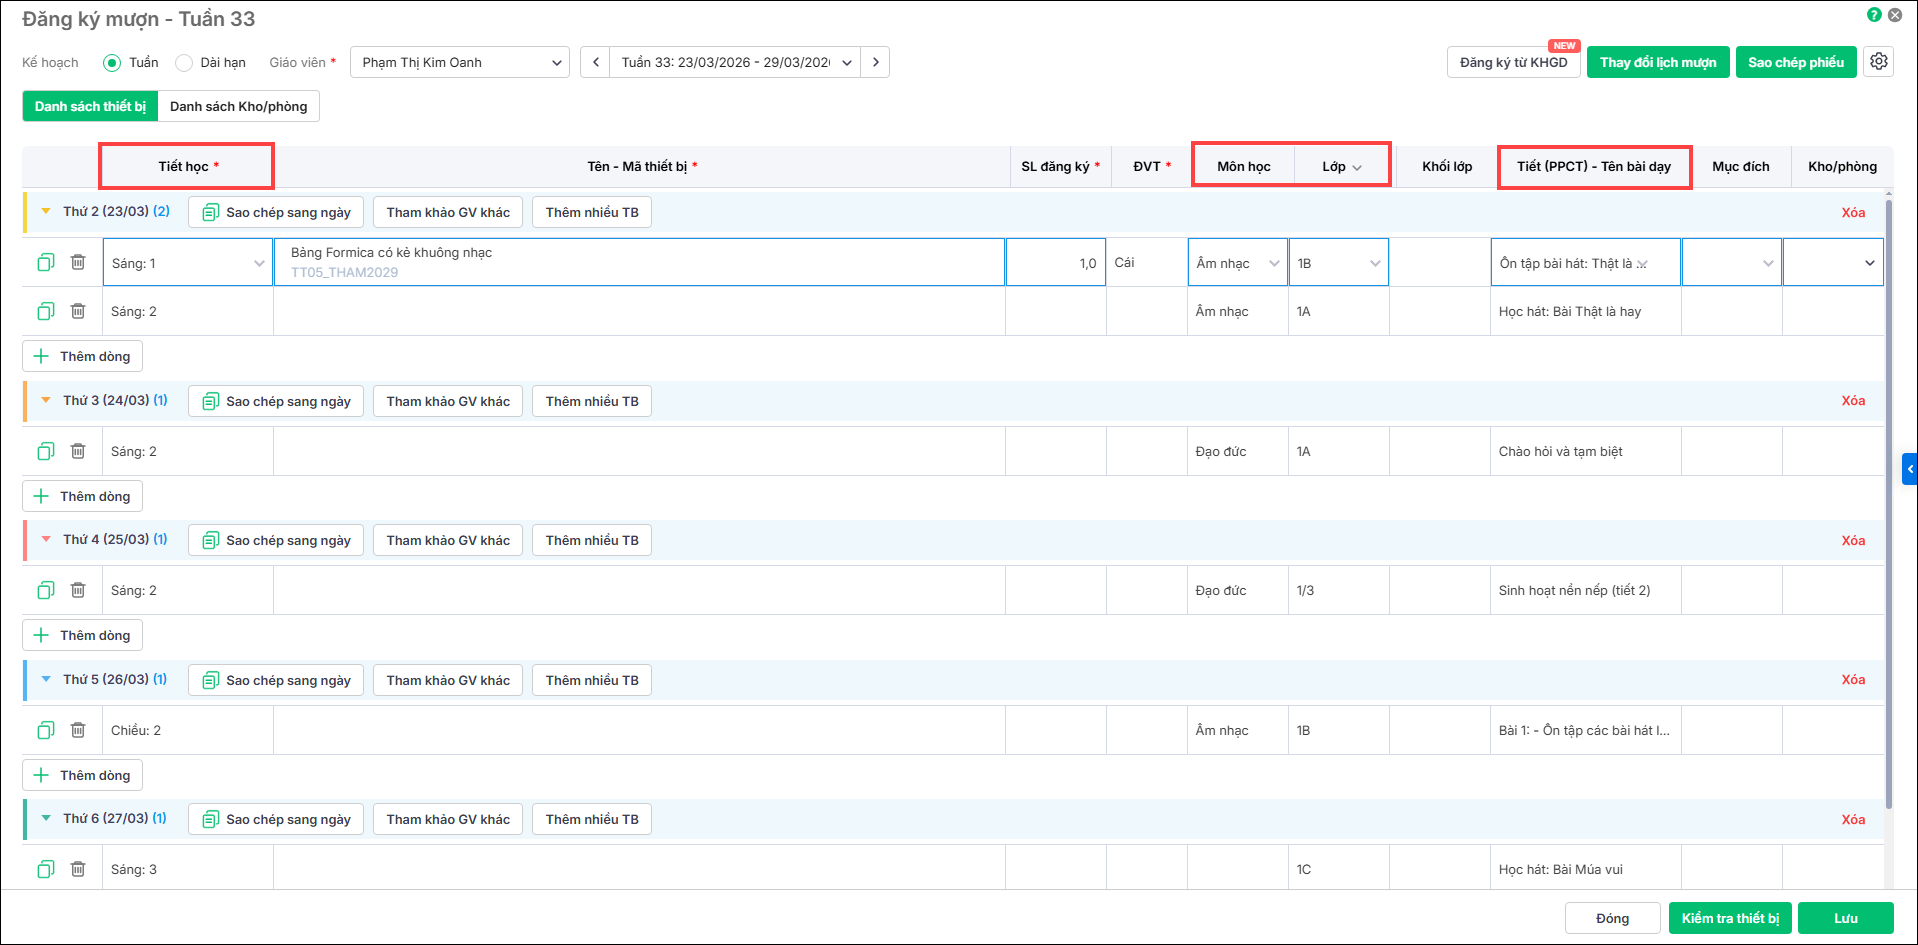Click Sao chép sang ngày for Thứ 2
This screenshot has height=945, width=1918.
point(276,212)
